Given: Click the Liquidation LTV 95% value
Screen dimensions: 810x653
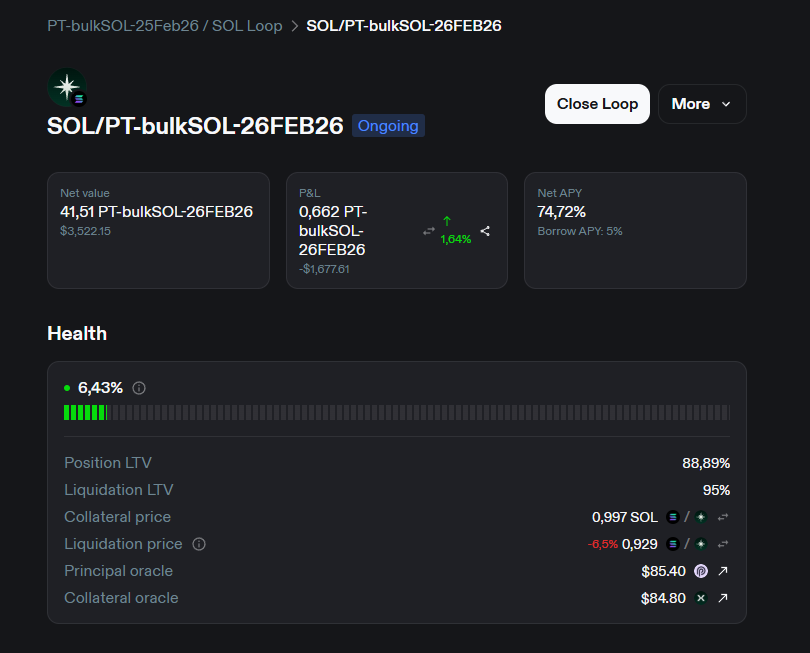Looking at the screenshot, I should pos(716,490).
